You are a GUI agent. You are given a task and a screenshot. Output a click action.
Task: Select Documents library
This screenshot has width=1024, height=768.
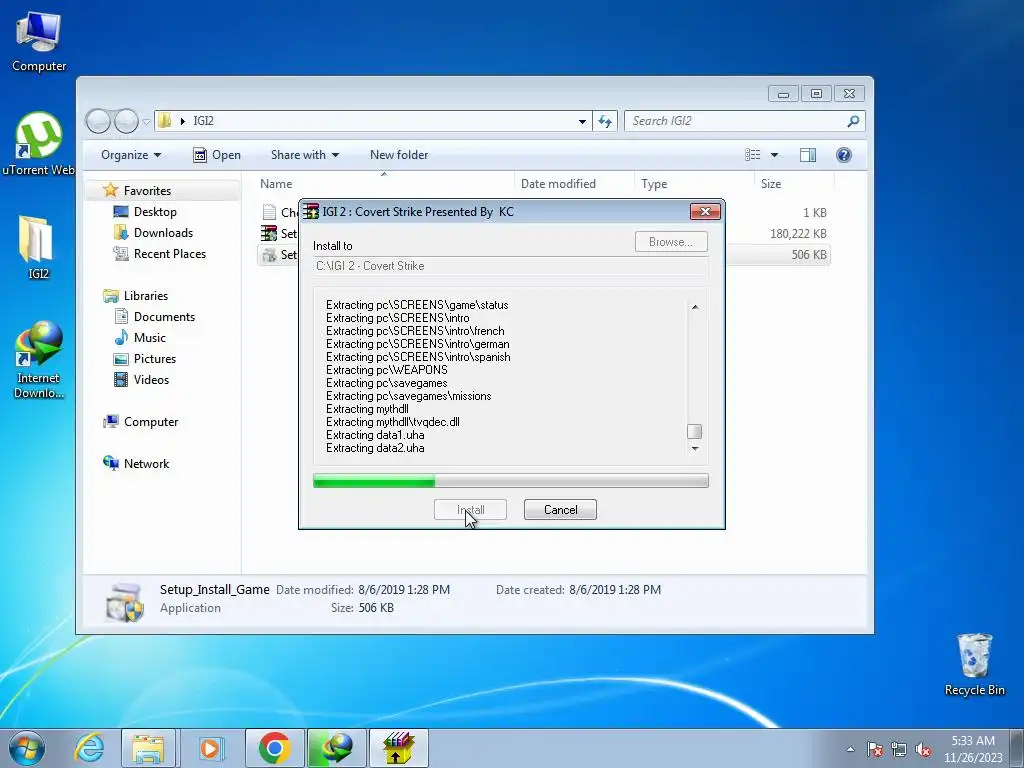tap(164, 317)
